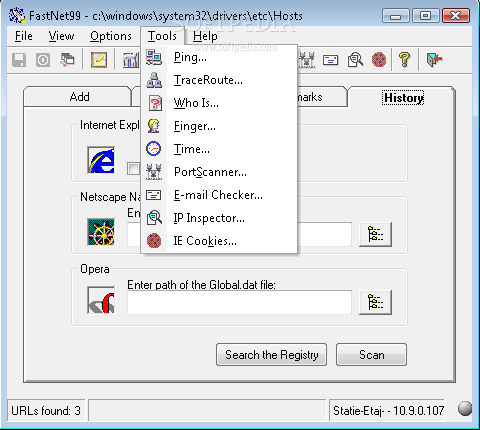Choose IP Inspector... from the Tools menu
Viewport: 480px width, 430px height.
(219, 218)
